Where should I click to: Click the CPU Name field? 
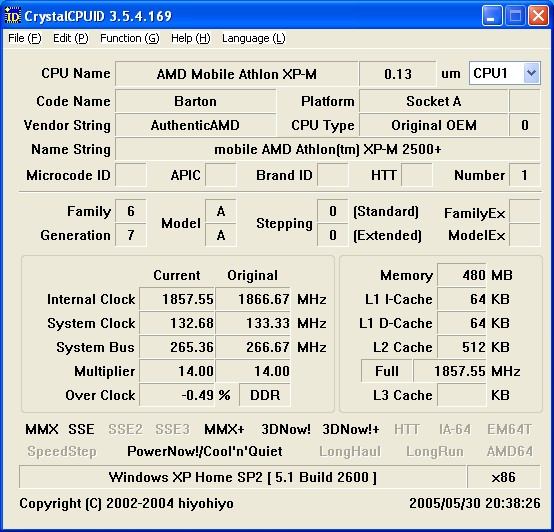click(x=237, y=74)
